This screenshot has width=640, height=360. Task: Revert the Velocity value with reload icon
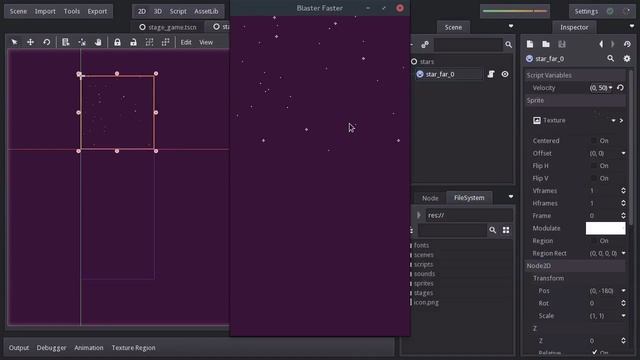620,88
